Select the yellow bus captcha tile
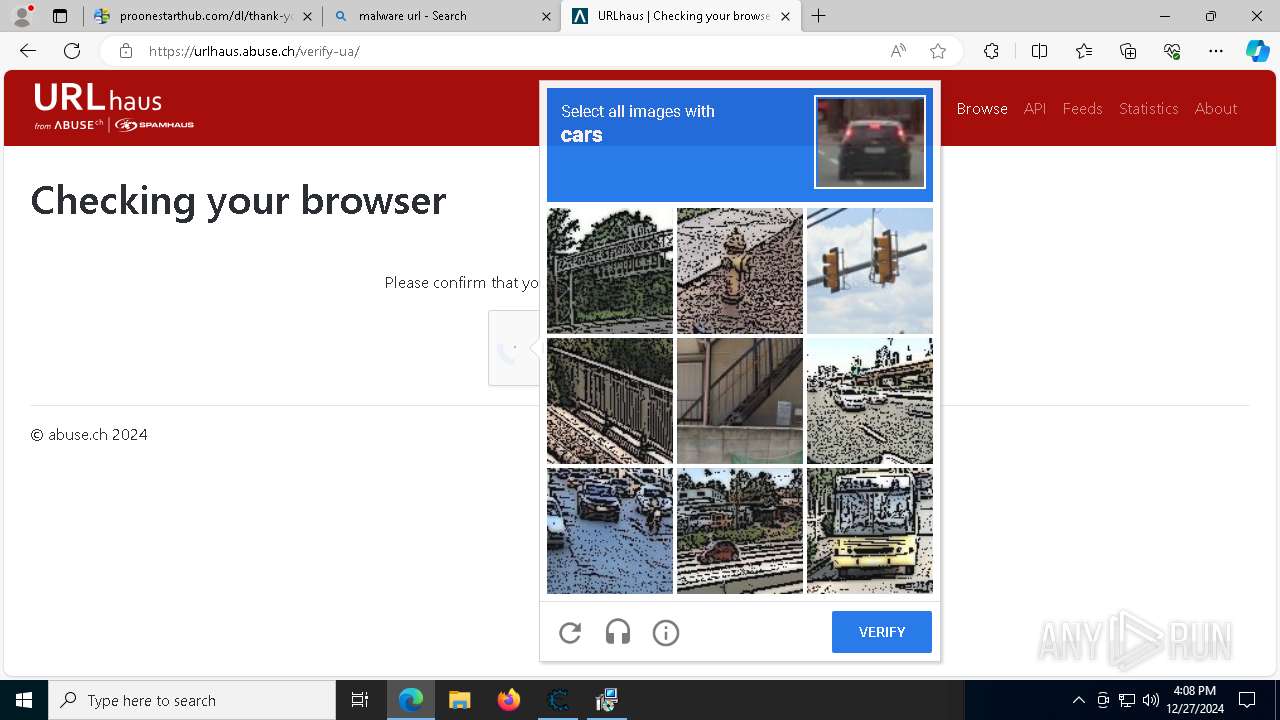 pos(870,531)
